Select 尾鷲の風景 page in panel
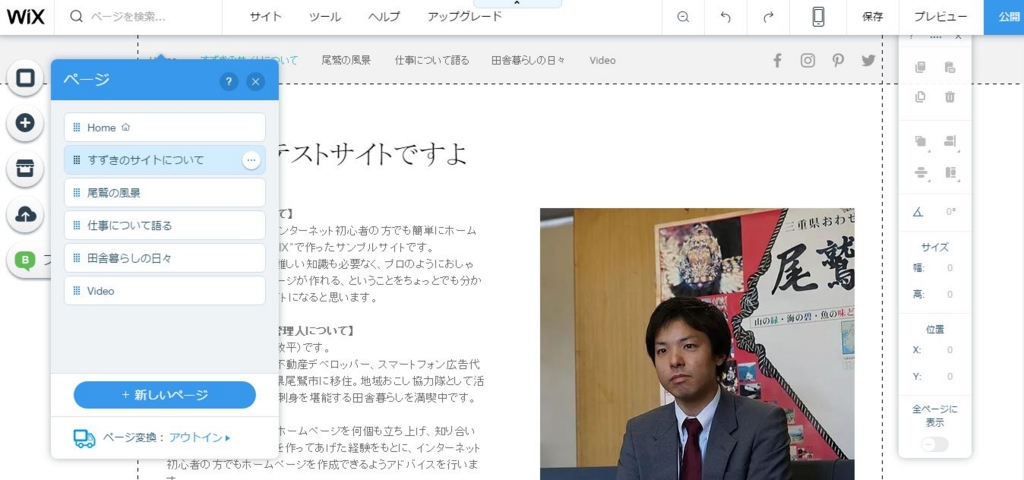Screen dimensions: 1024x480 click(x=165, y=193)
